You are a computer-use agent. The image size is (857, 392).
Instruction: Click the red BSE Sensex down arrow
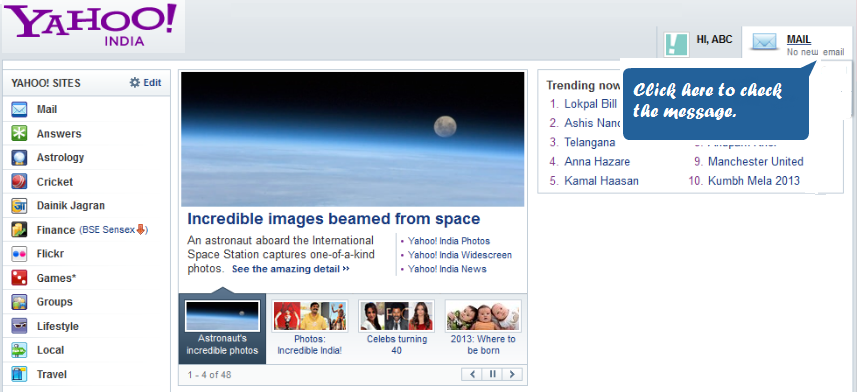(140, 230)
